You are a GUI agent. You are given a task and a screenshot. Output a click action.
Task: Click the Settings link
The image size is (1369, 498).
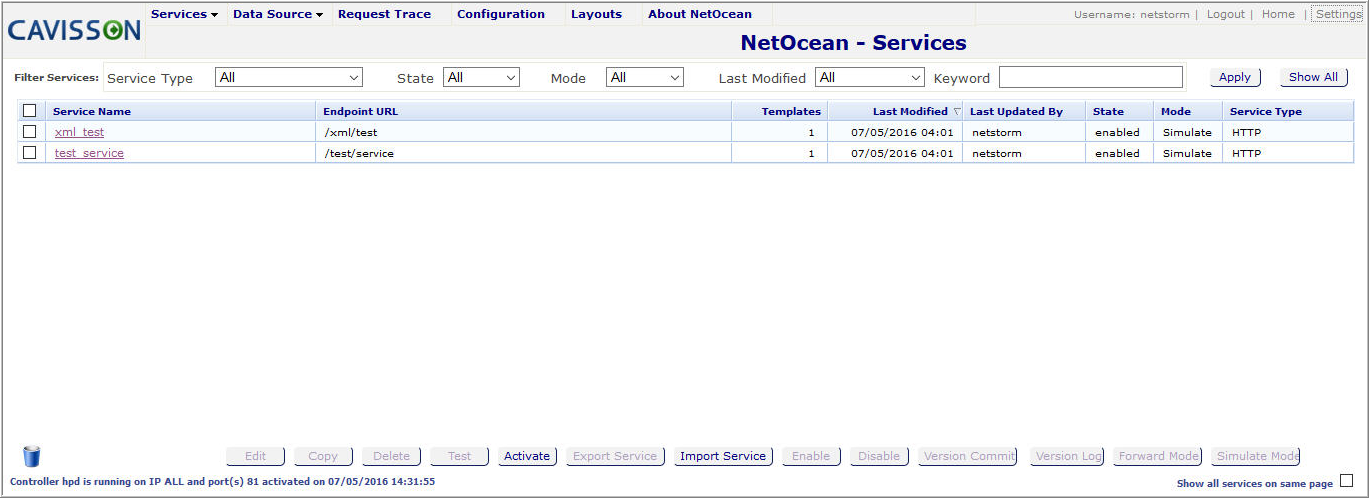(x=1338, y=14)
